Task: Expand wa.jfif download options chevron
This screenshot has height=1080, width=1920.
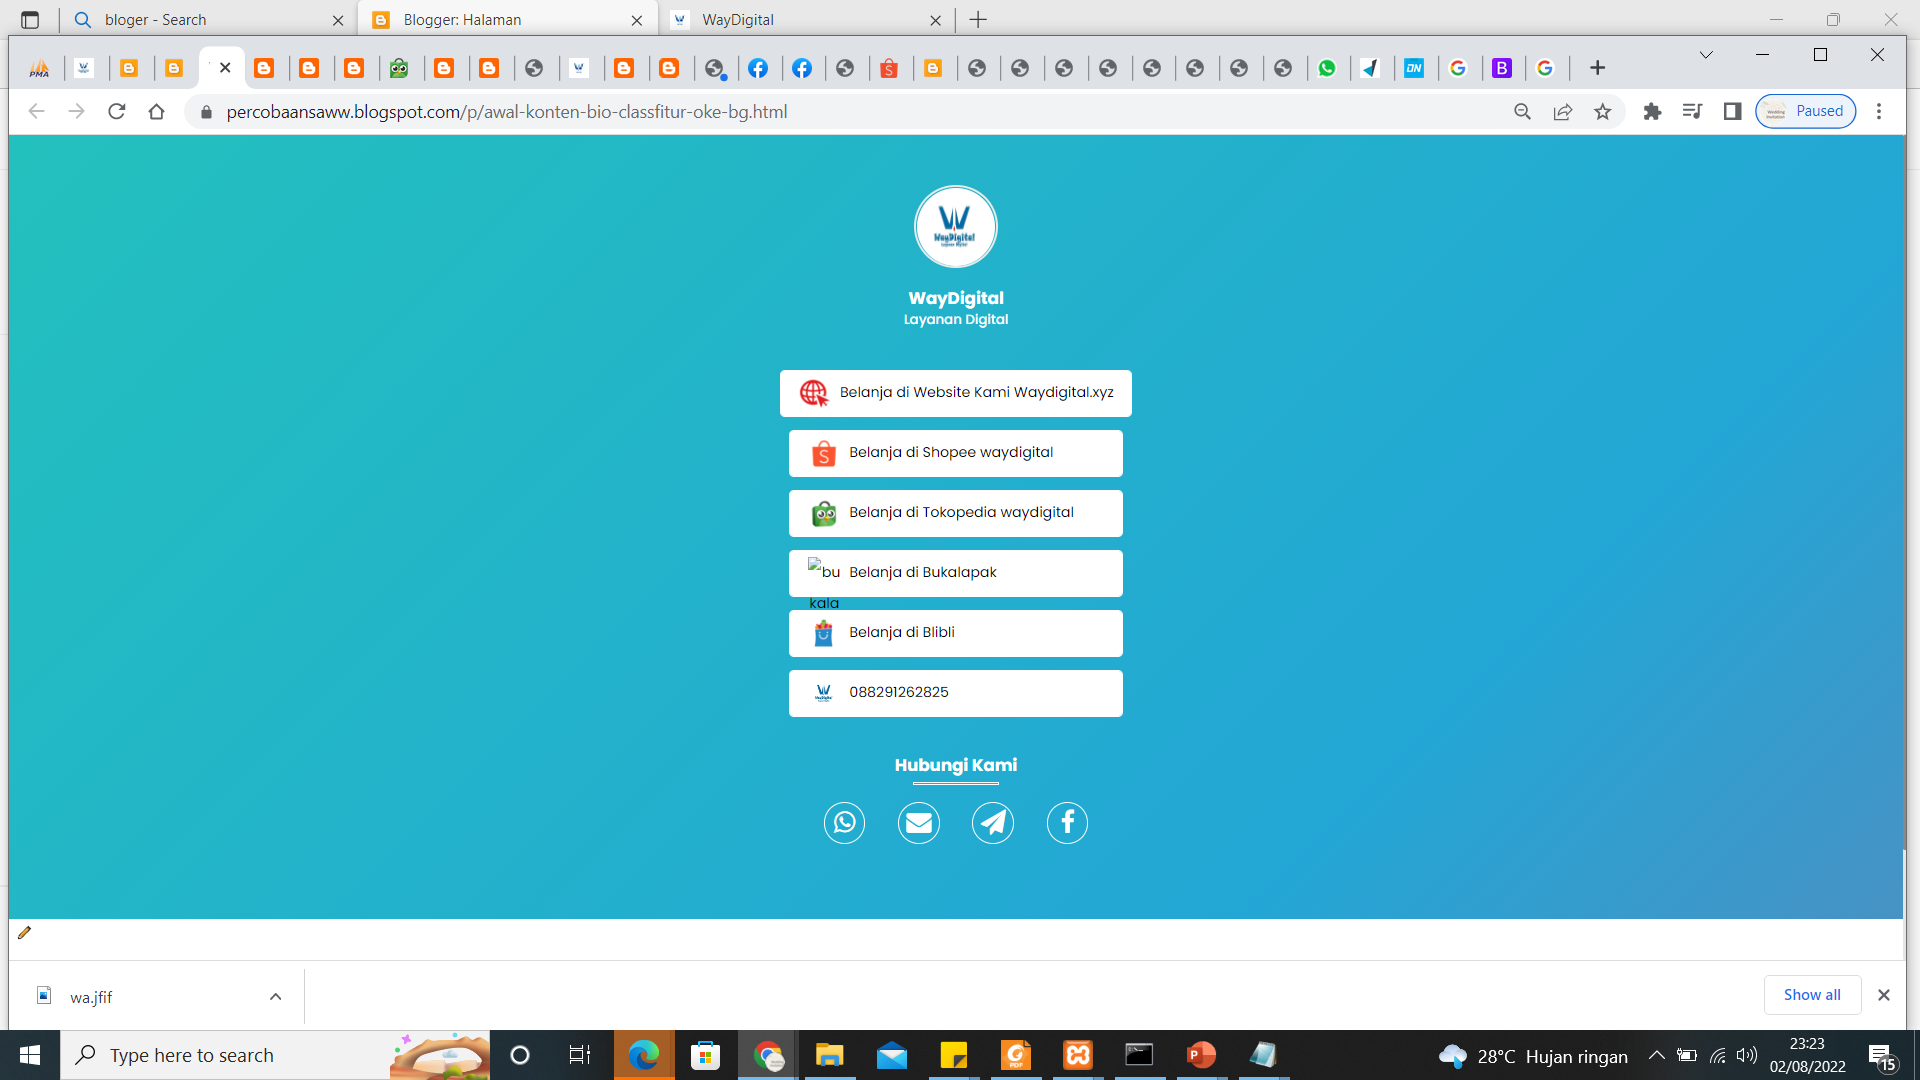Action: [x=276, y=997]
